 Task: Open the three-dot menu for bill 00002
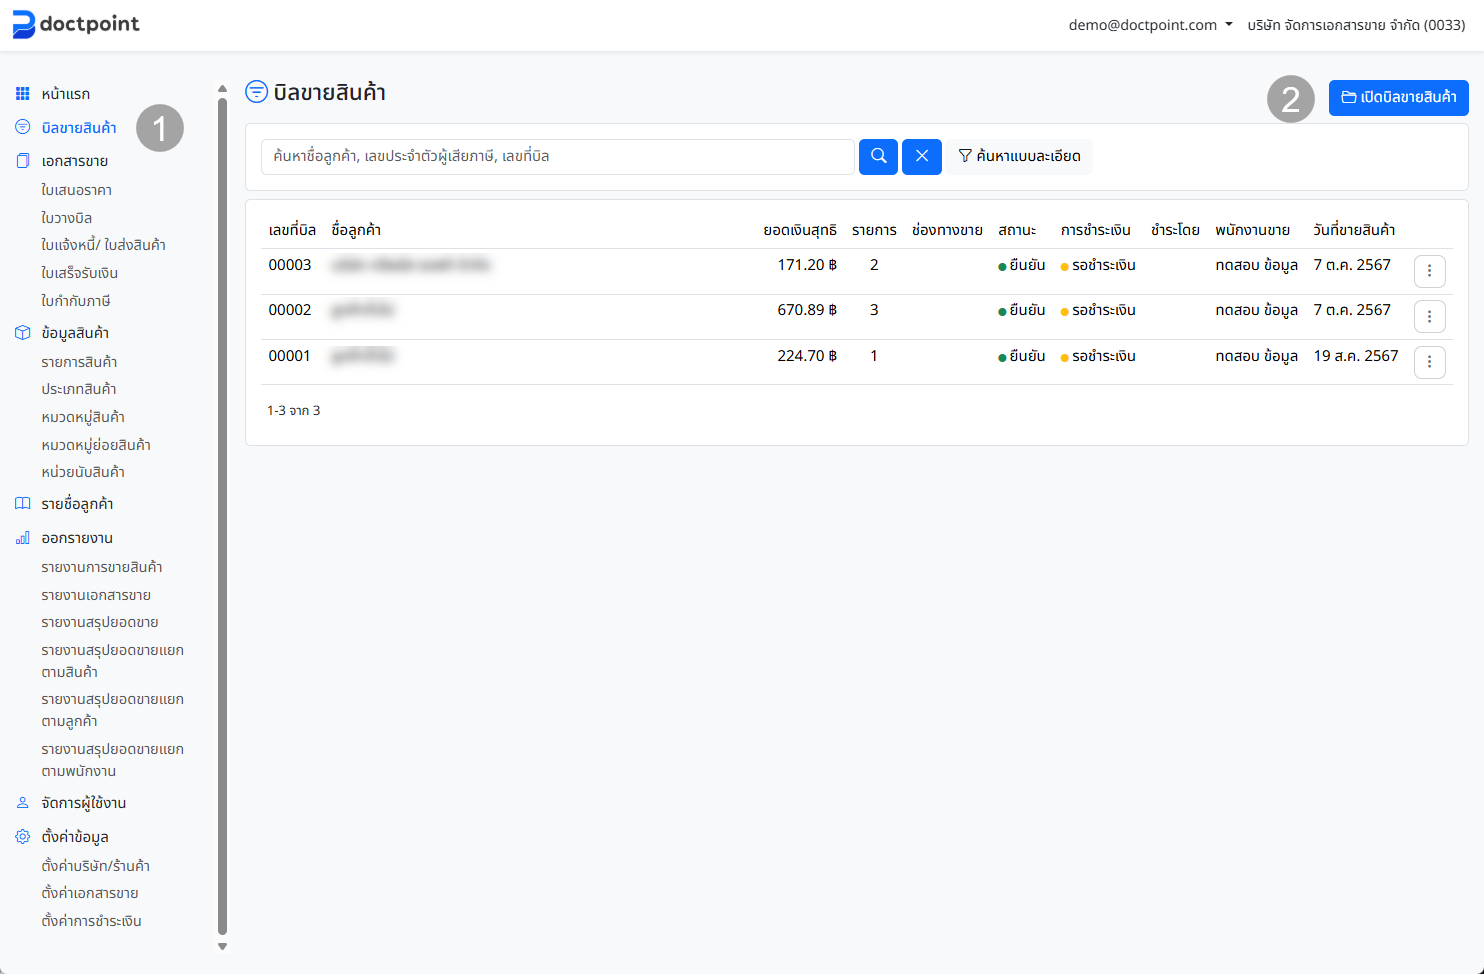coord(1429,317)
